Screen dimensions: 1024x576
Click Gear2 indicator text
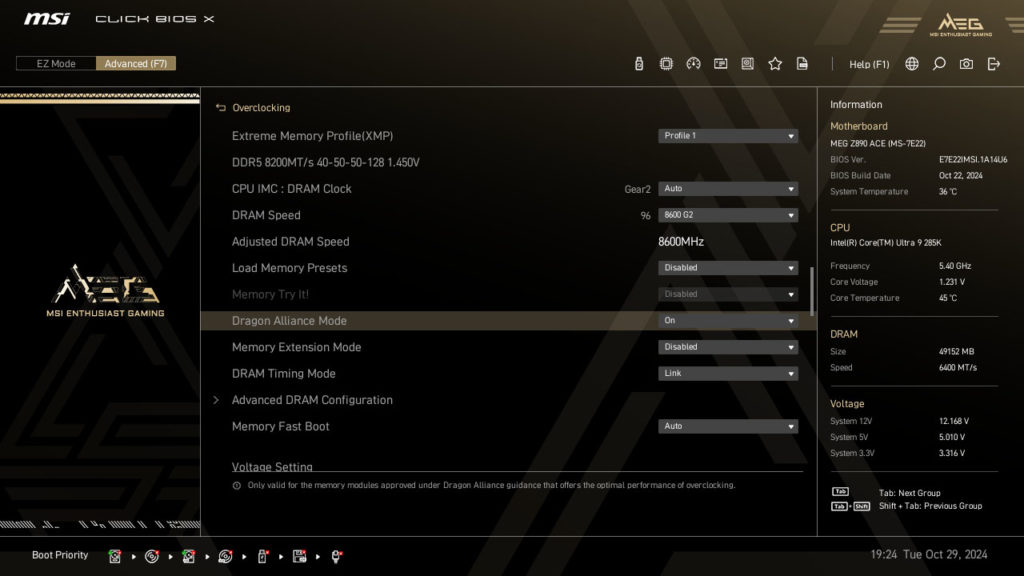point(637,189)
